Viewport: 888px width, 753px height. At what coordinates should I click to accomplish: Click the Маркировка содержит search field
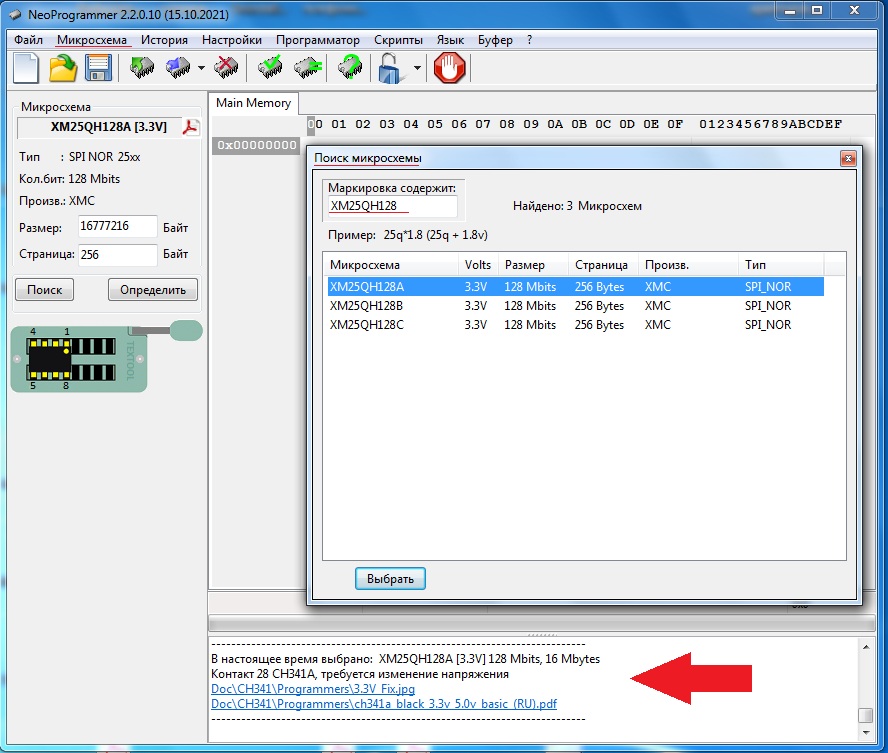(391, 206)
